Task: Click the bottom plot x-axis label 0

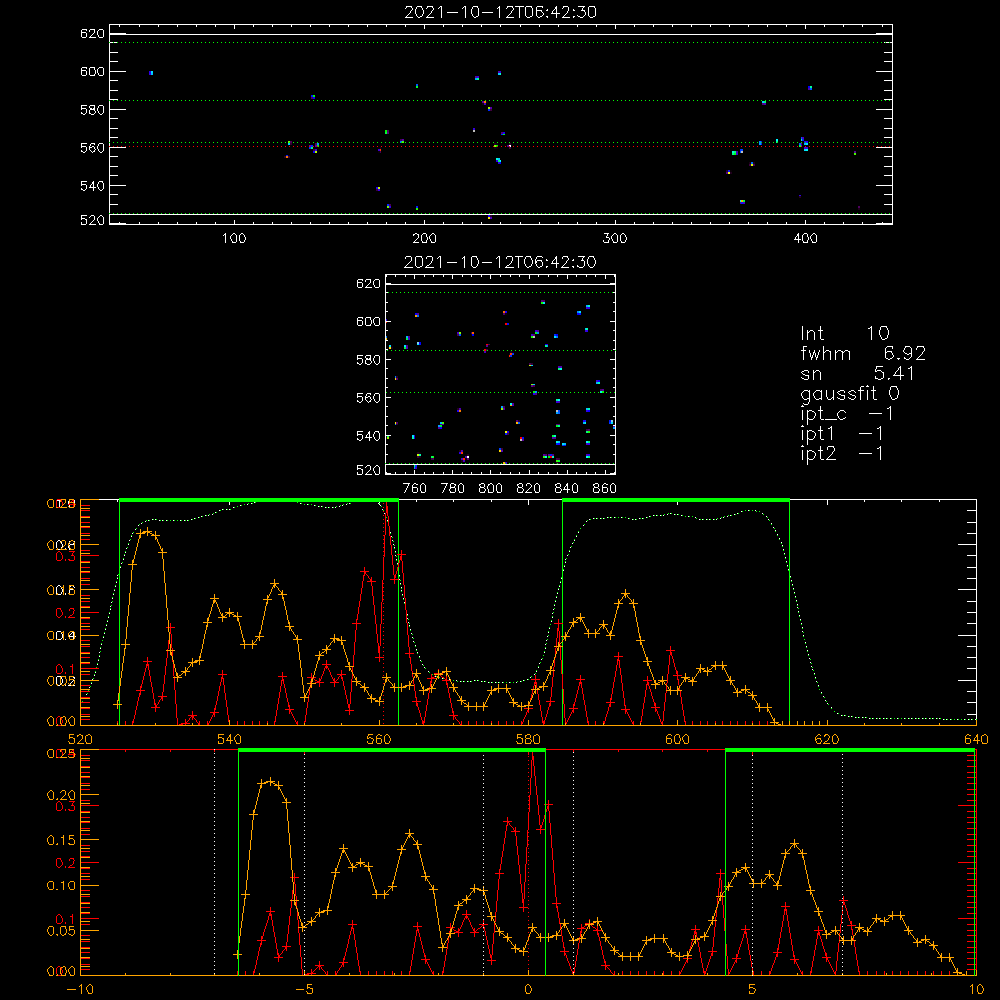Action: (x=528, y=989)
